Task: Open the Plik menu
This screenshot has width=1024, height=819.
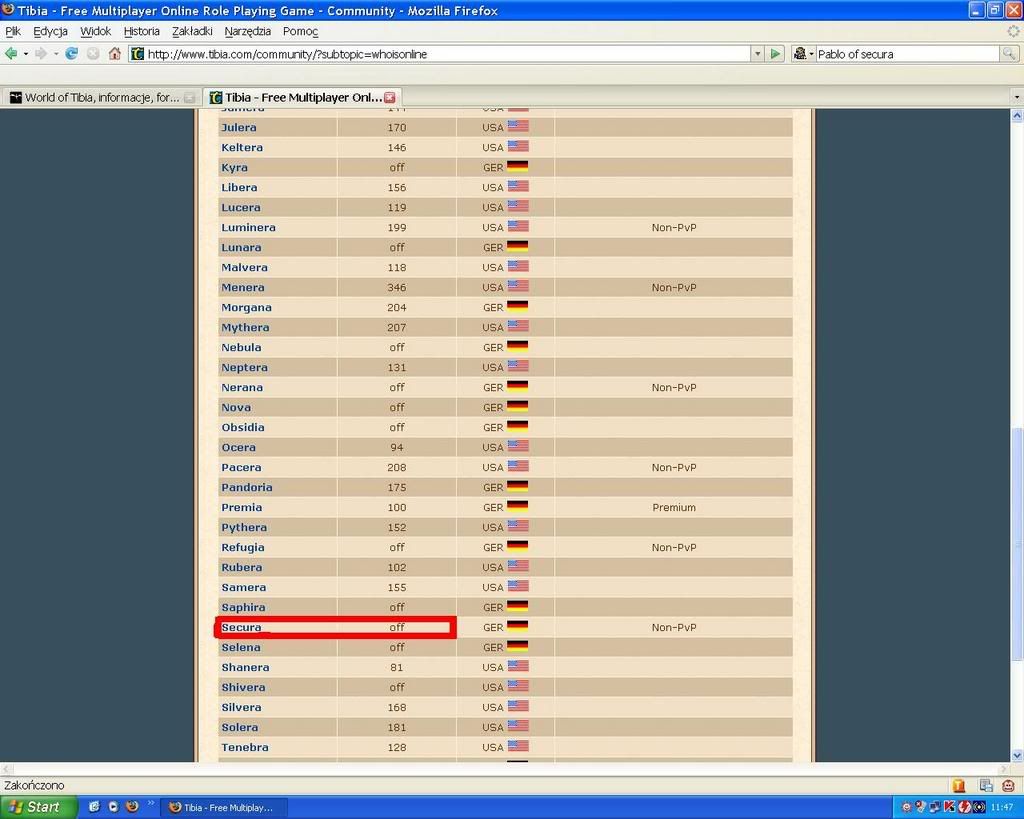Action: point(13,31)
